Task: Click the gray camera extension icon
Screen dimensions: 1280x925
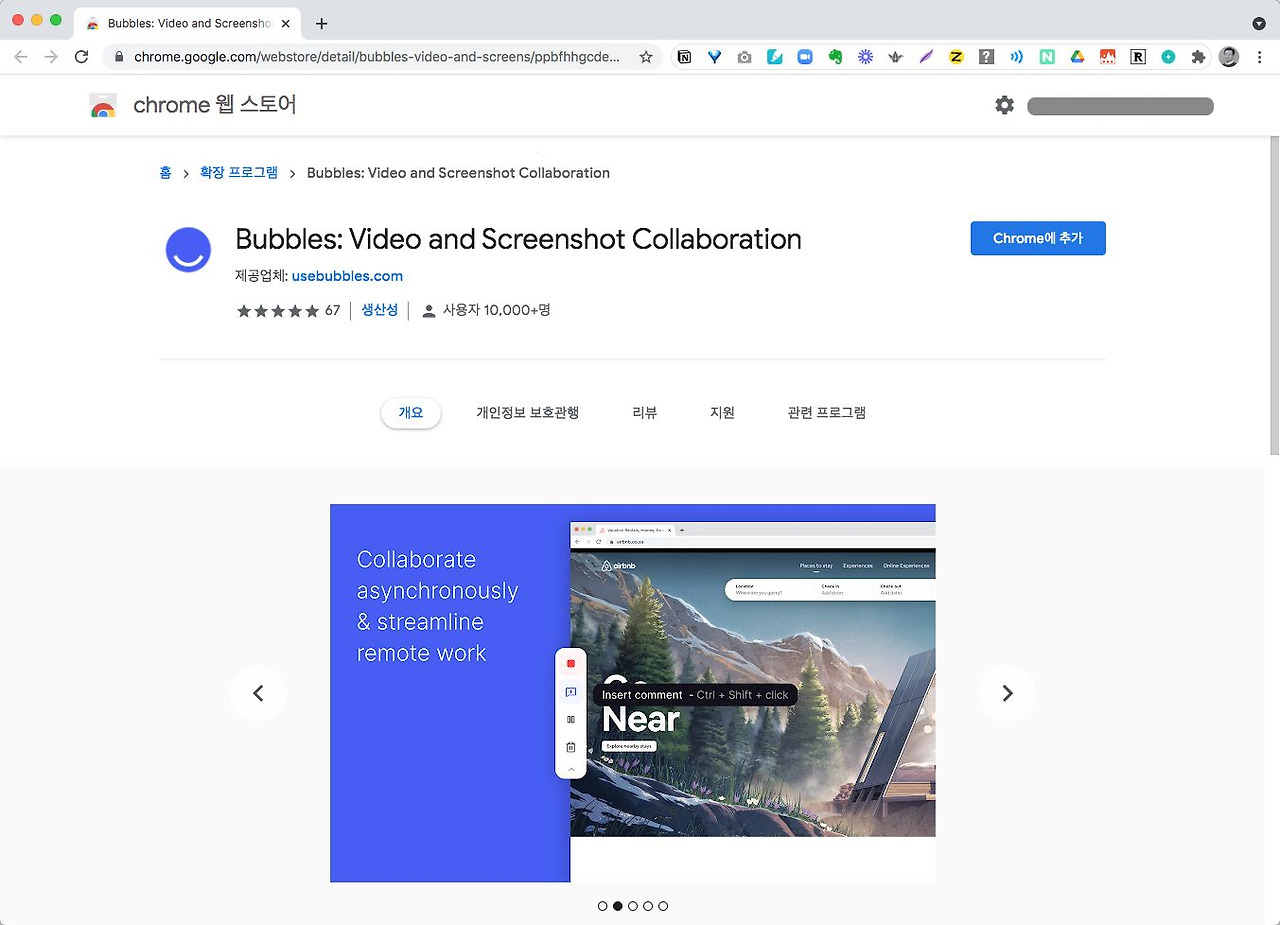Action: coord(744,57)
